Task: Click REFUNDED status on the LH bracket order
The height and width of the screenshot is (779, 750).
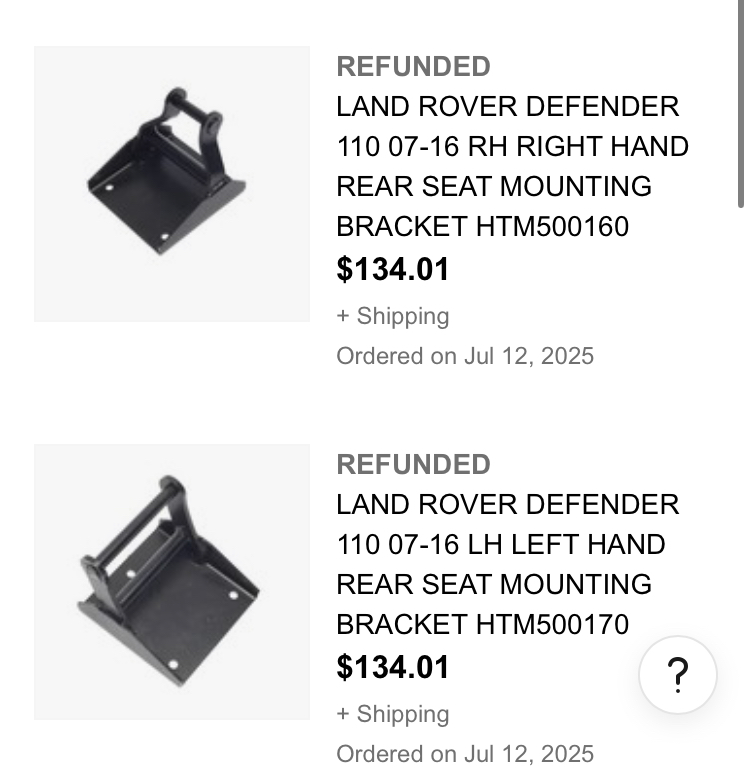Action: [x=413, y=465]
